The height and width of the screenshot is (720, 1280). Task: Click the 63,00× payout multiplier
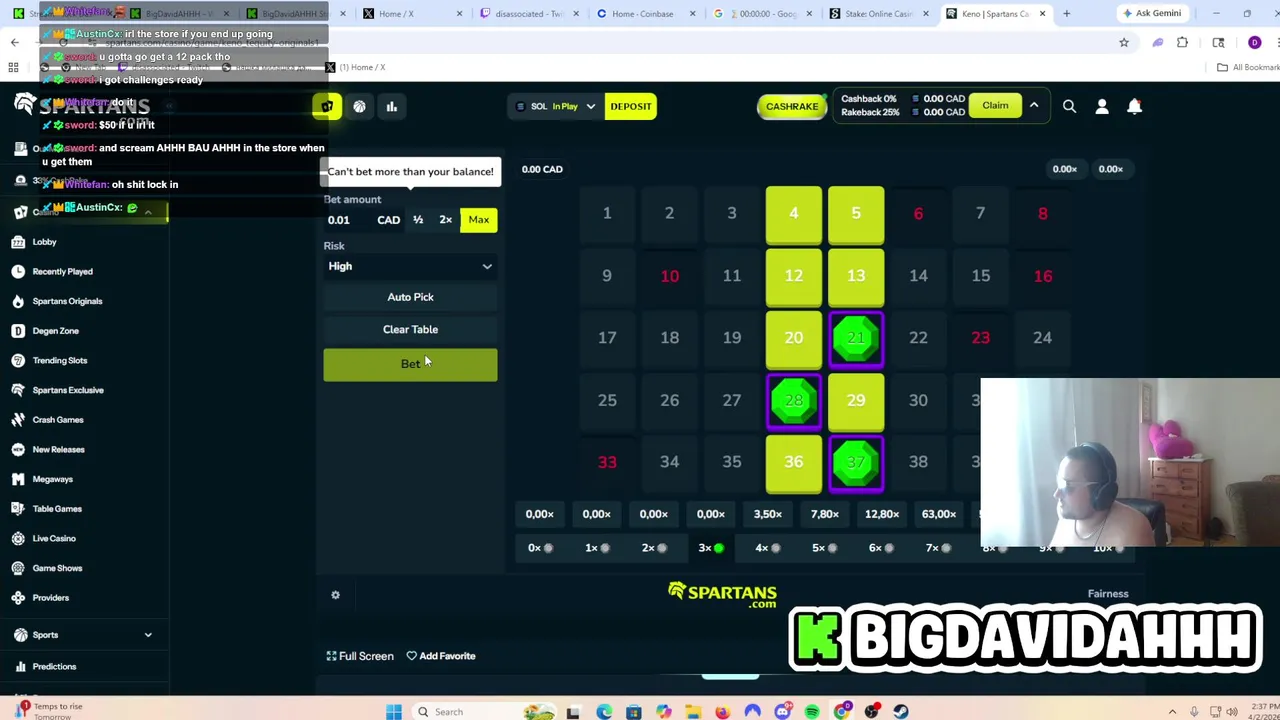tap(939, 514)
